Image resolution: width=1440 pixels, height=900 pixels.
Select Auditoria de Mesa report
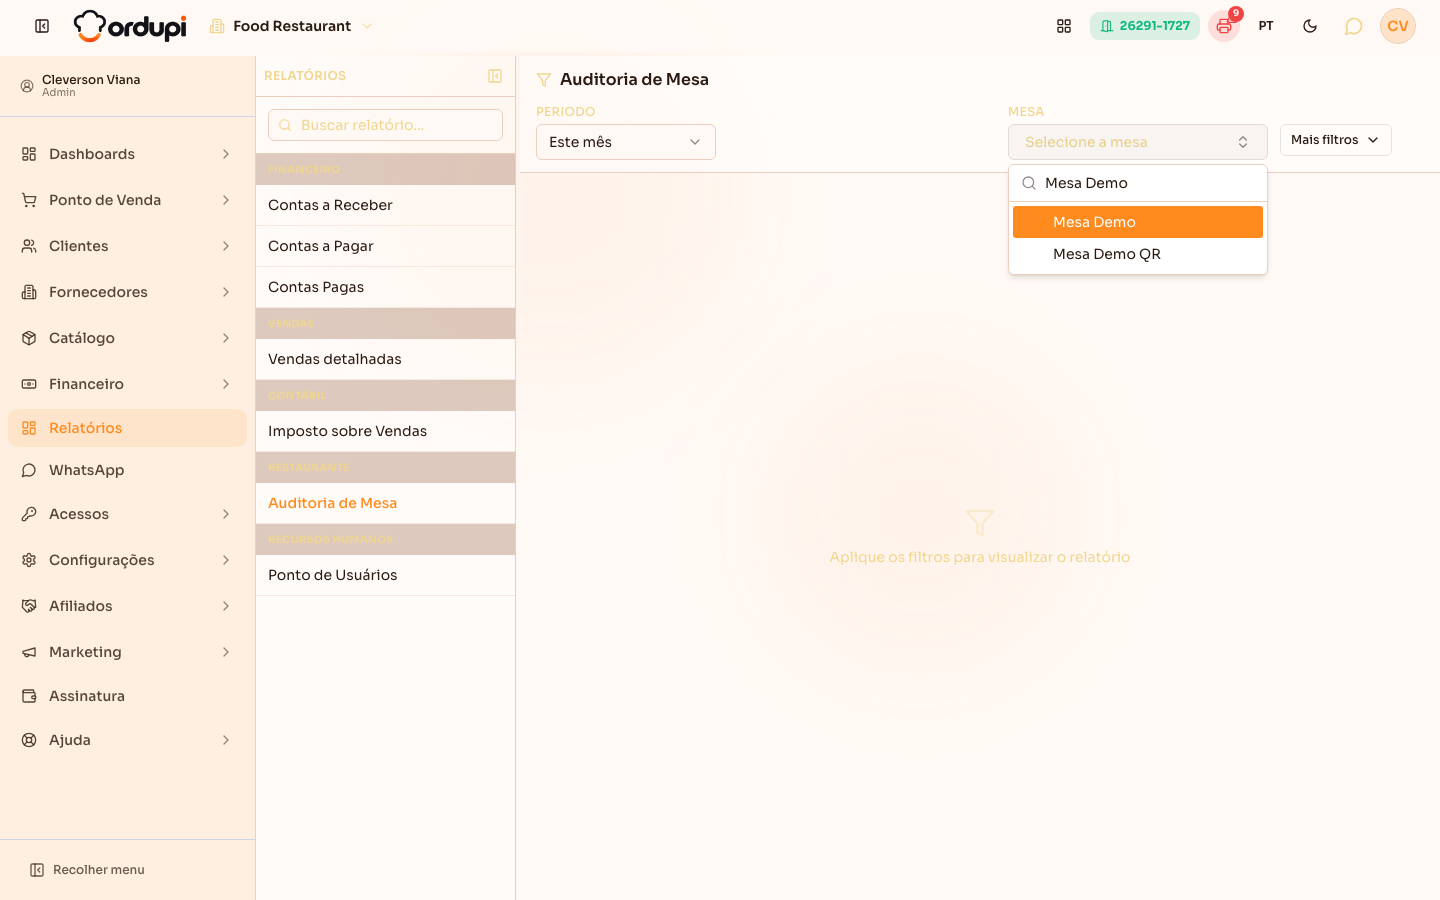[385, 503]
